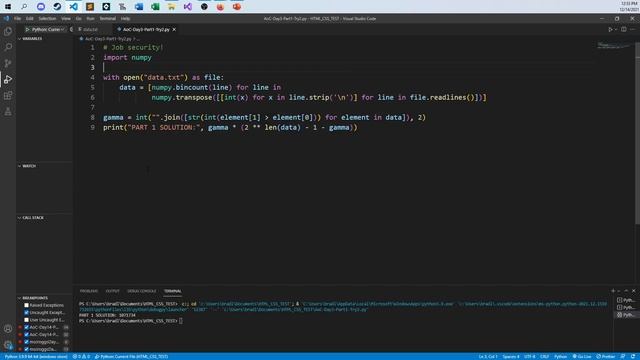Open Discord in the Windows taskbar

pyautogui.click(x=41, y=7)
